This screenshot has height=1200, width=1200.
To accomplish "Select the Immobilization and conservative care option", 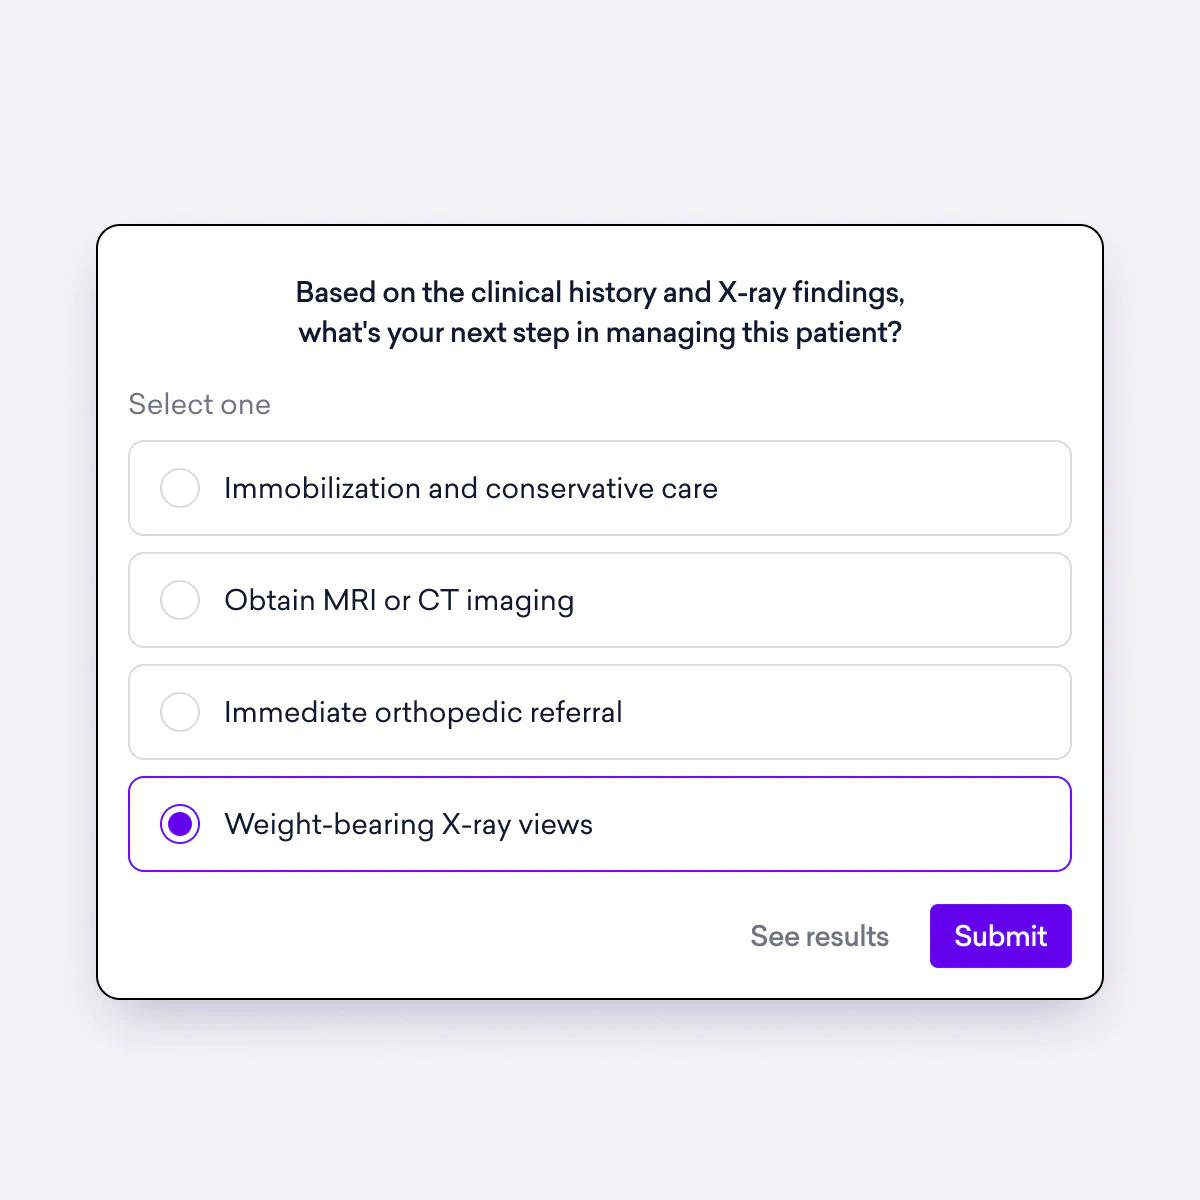I will click(x=600, y=488).
